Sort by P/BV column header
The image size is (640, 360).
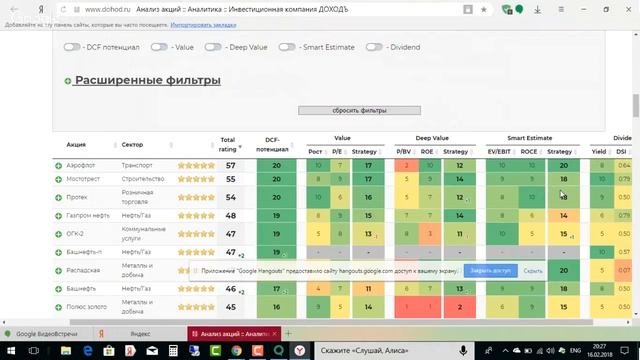point(403,151)
